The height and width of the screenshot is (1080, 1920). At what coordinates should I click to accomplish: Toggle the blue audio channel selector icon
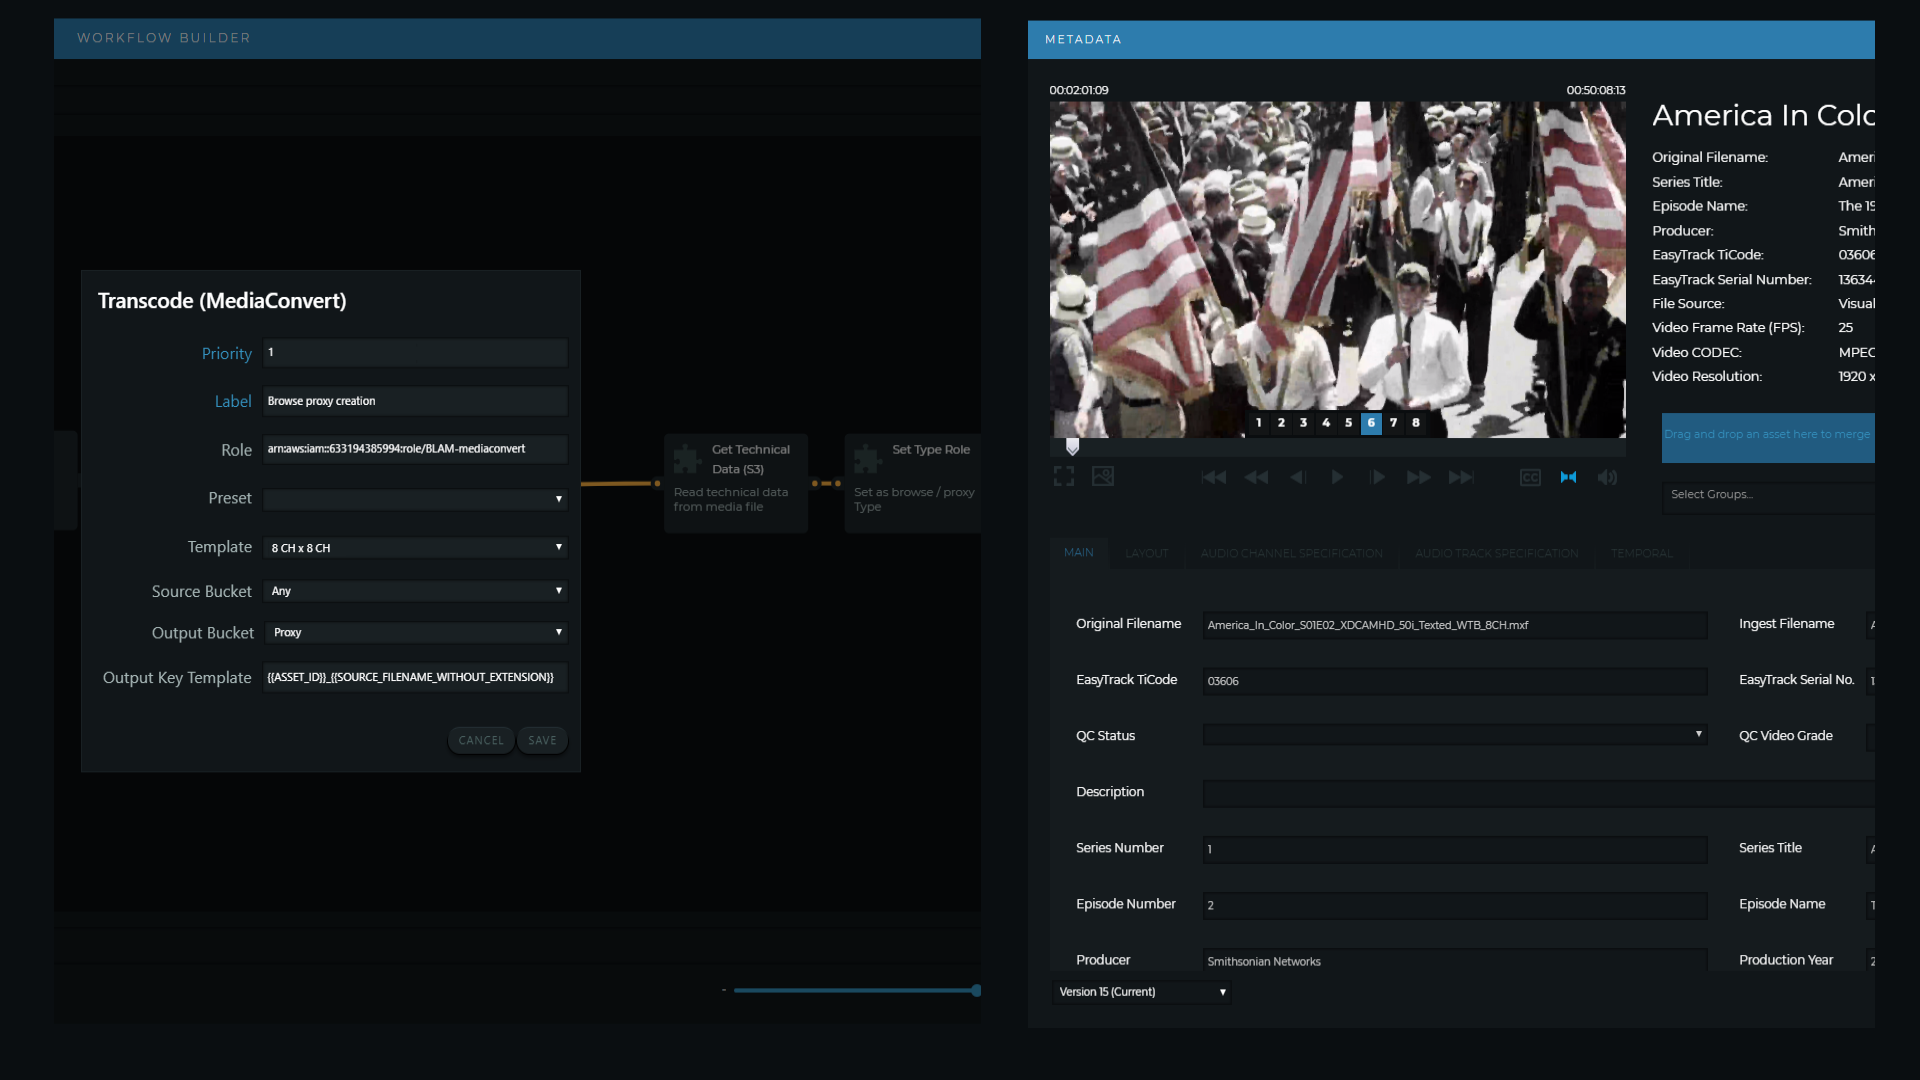1568,478
